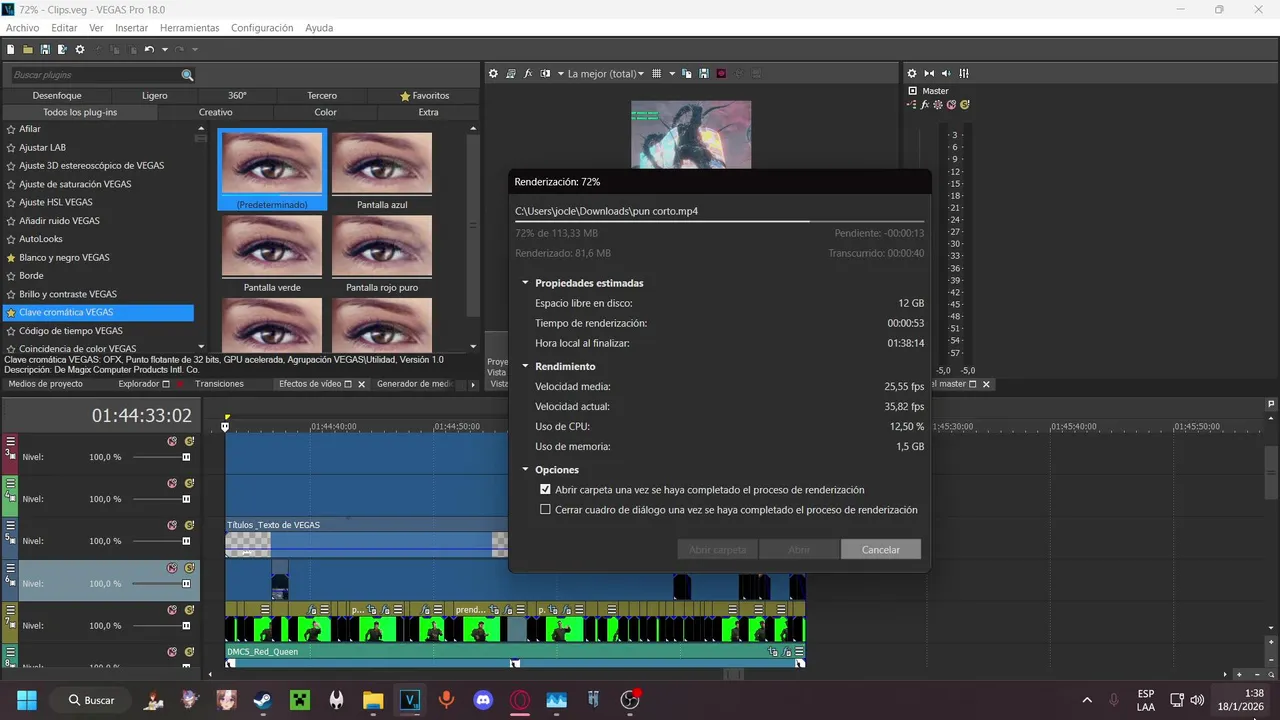Click the overlays grid icon in preview
The height and width of the screenshot is (720, 1280).
pos(656,73)
